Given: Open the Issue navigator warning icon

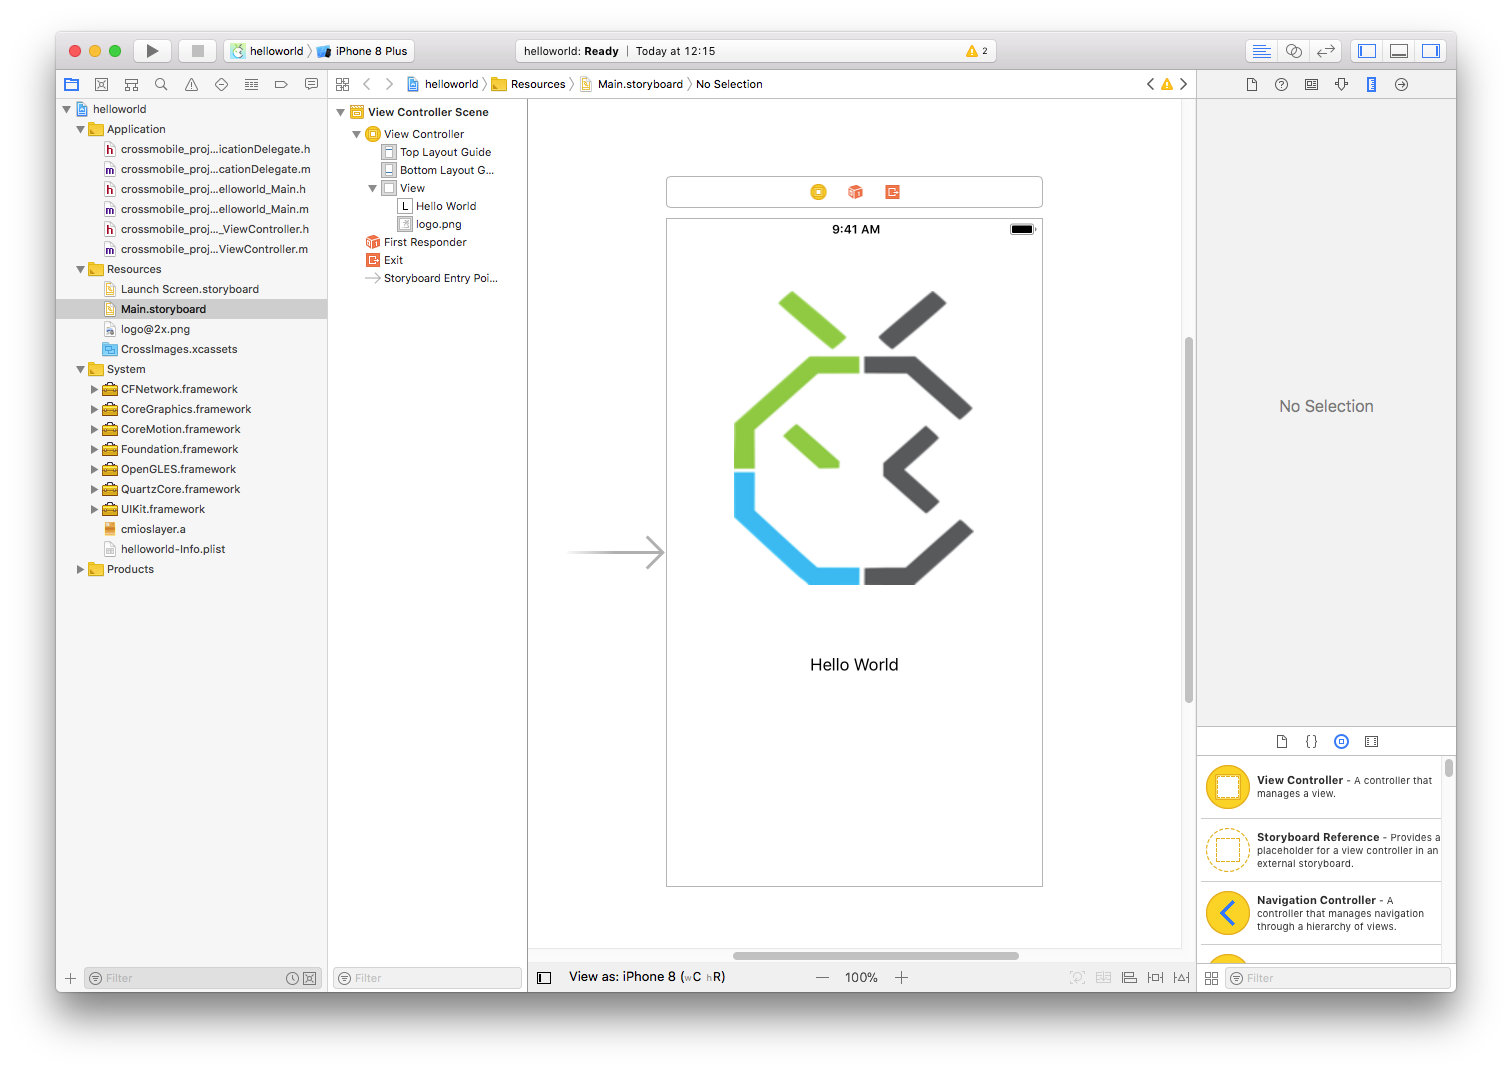Looking at the screenshot, I should 191,85.
